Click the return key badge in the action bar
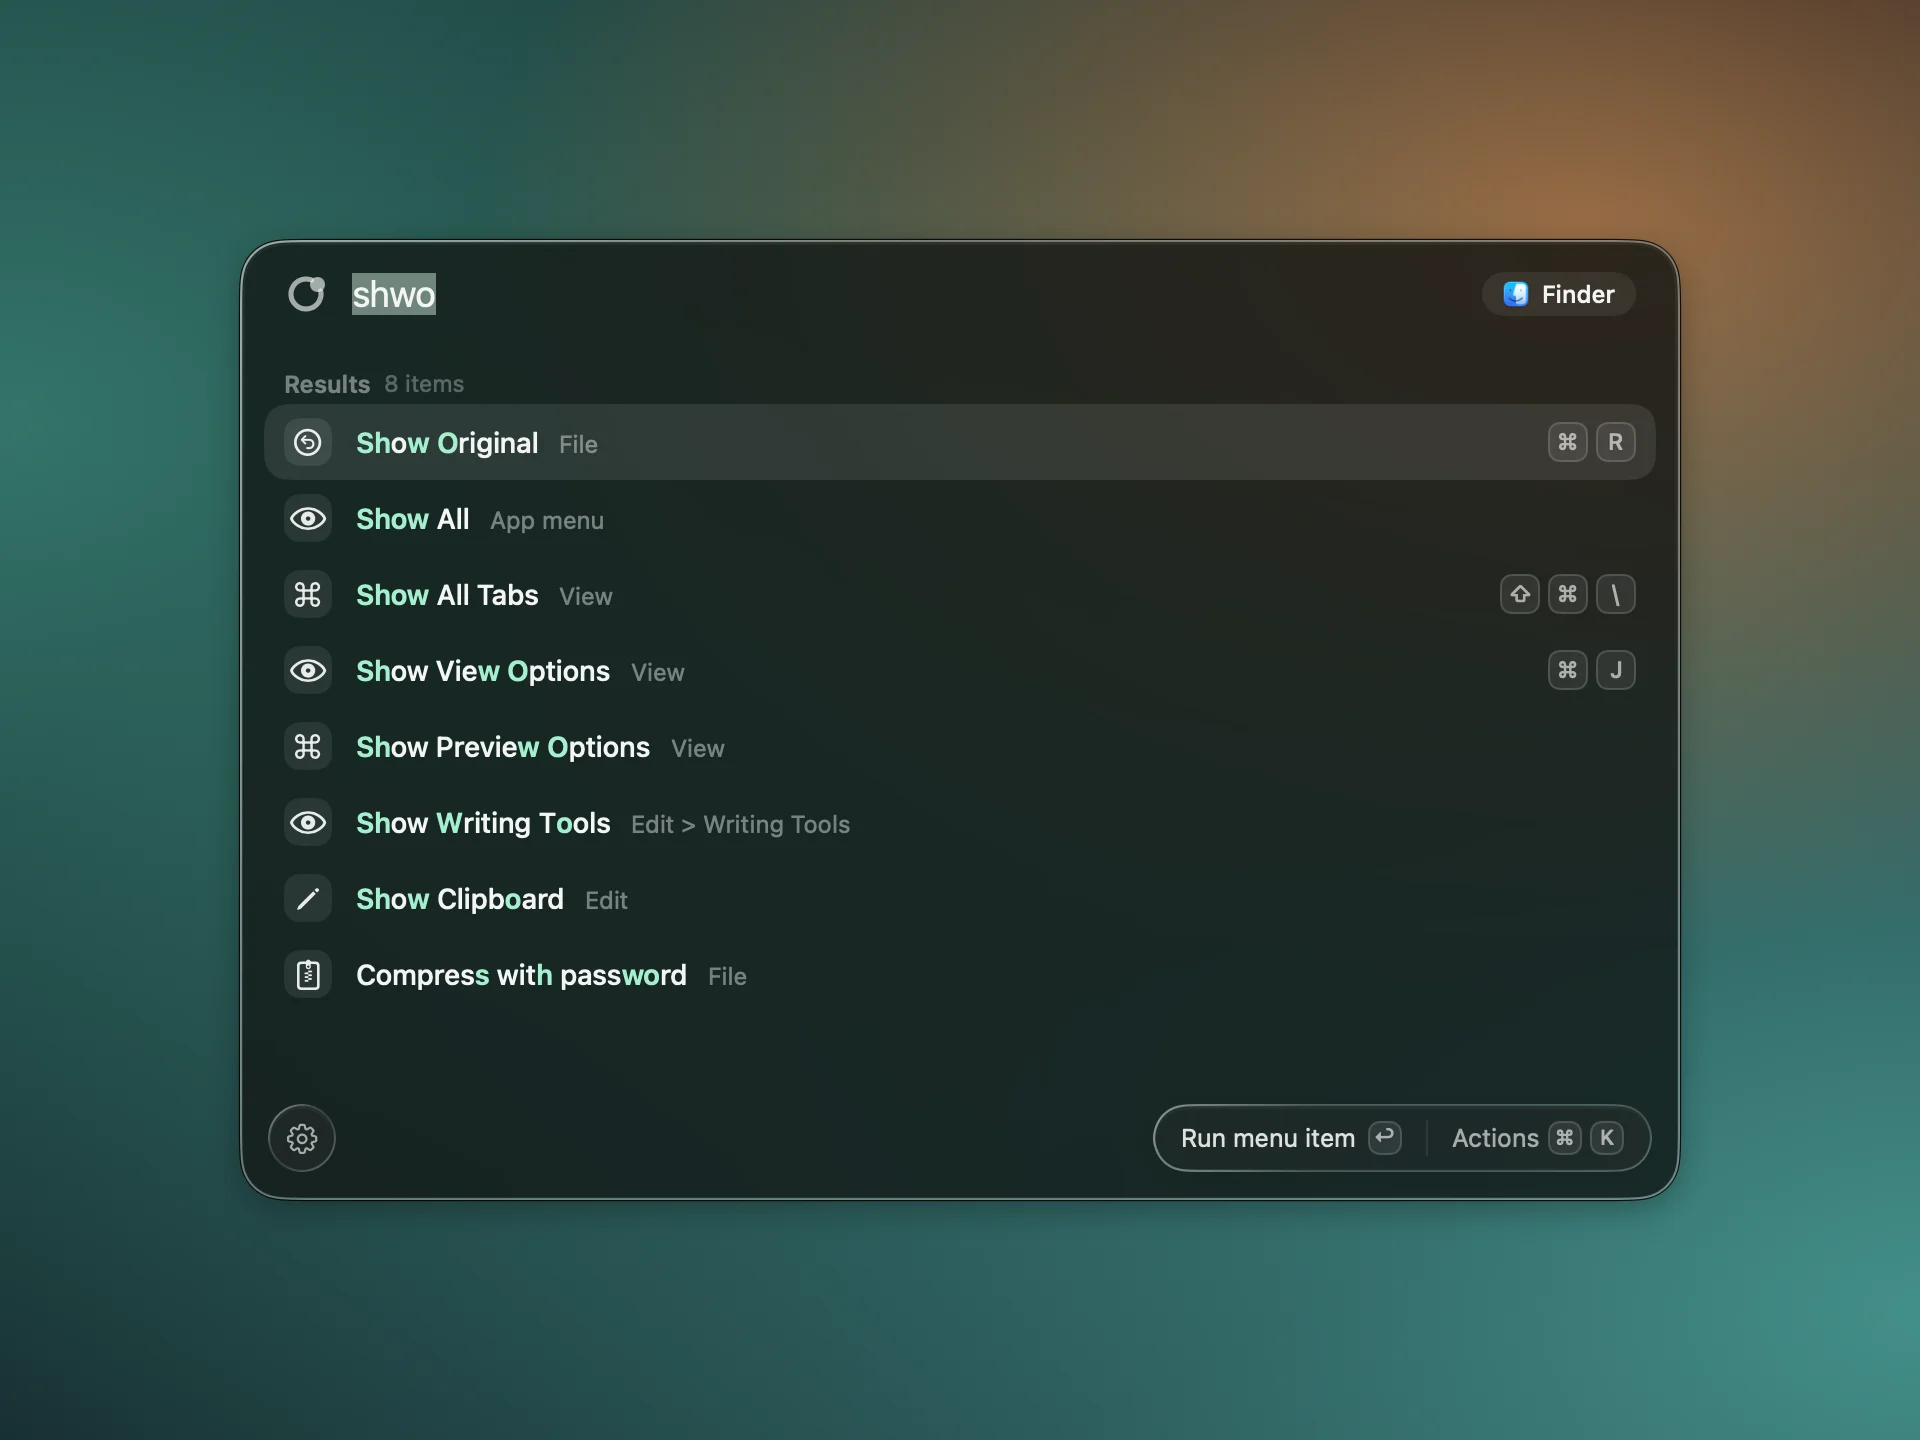This screenshot has height=1440, width=1920. 1385,1138
